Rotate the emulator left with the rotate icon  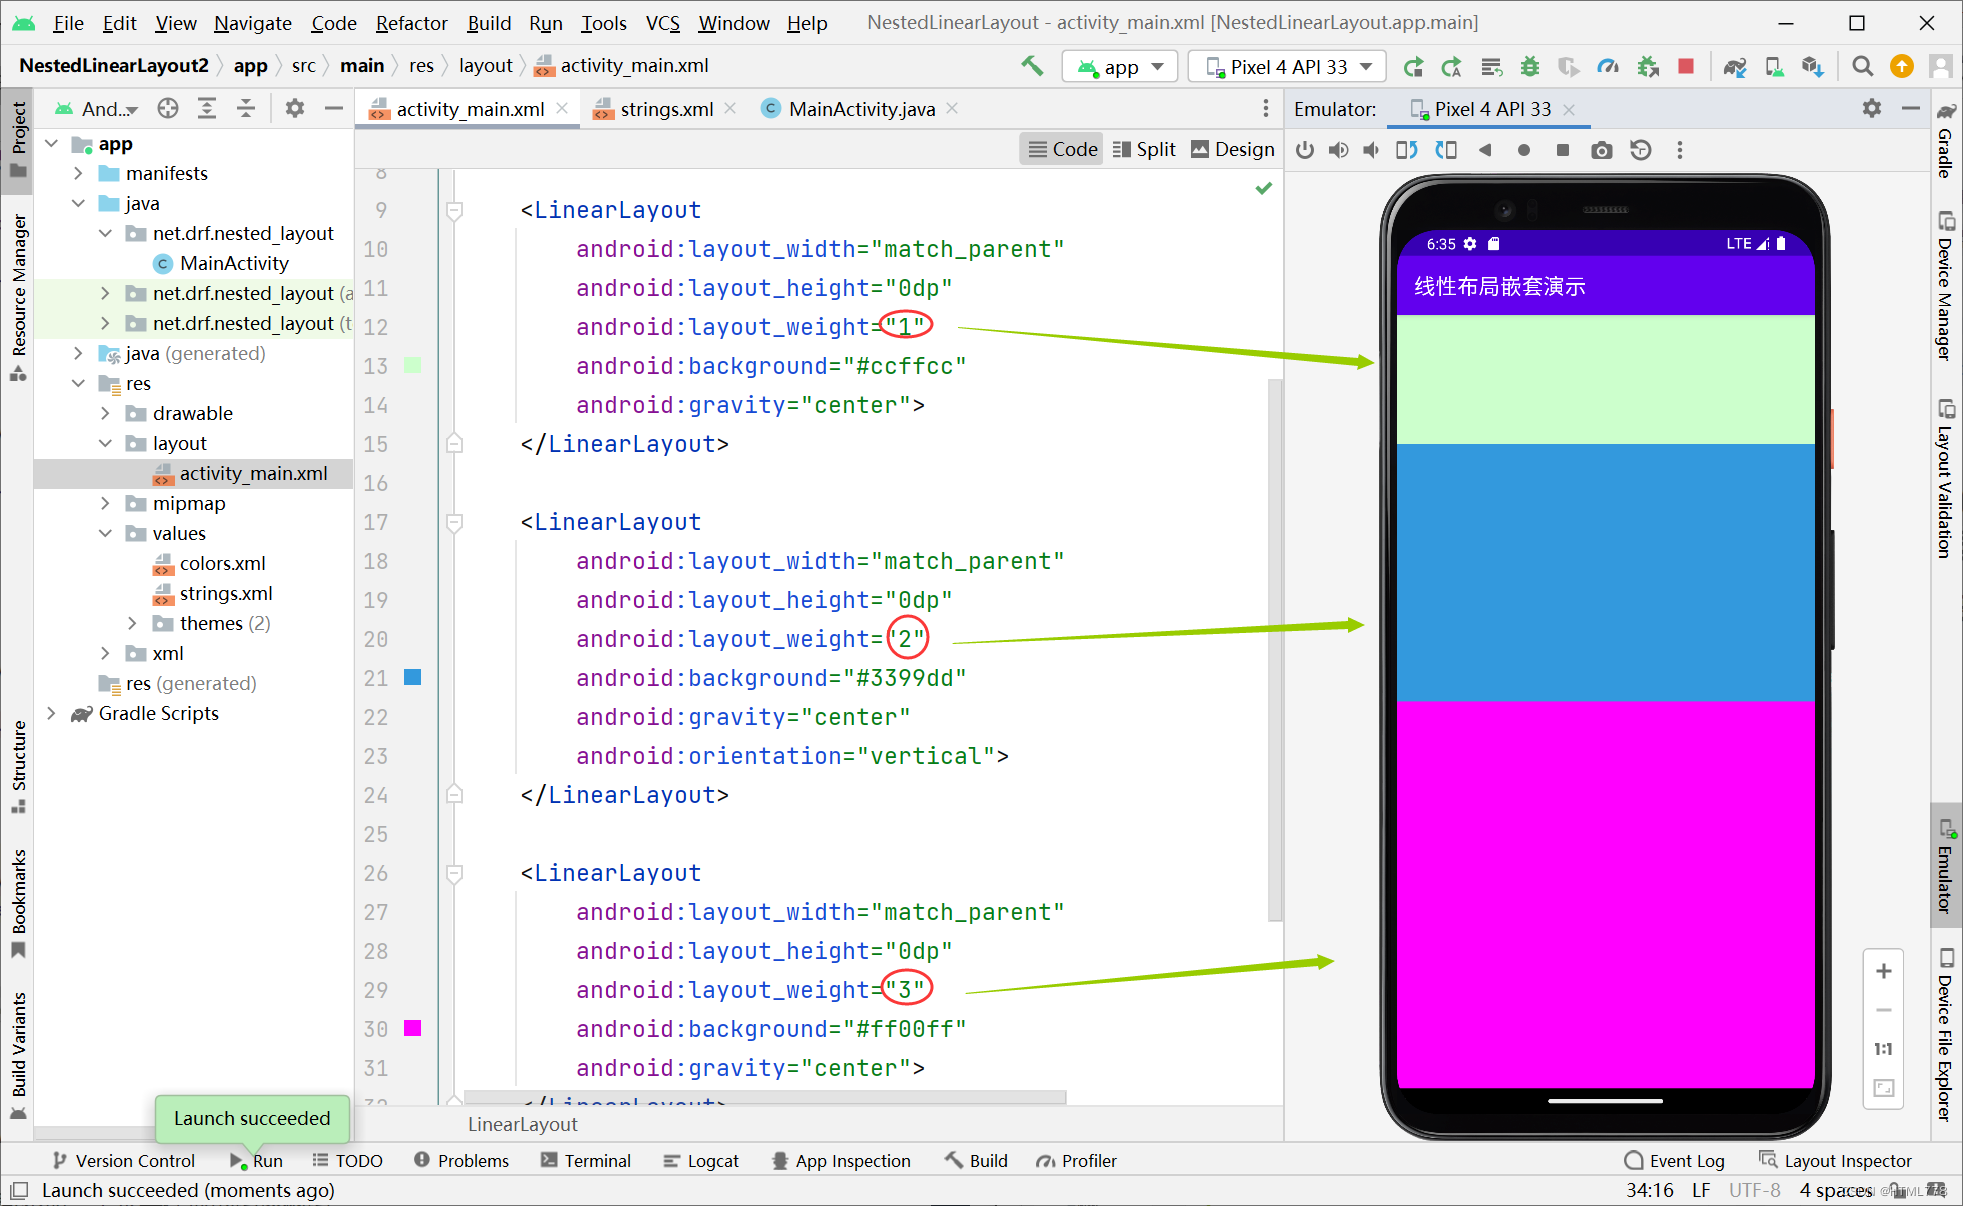(x=1406, y=150)
